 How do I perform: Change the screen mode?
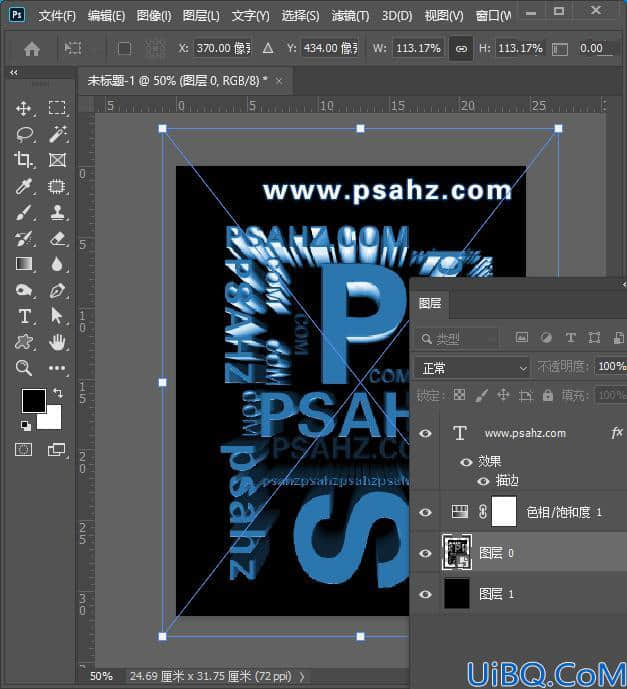click(56, 450)
